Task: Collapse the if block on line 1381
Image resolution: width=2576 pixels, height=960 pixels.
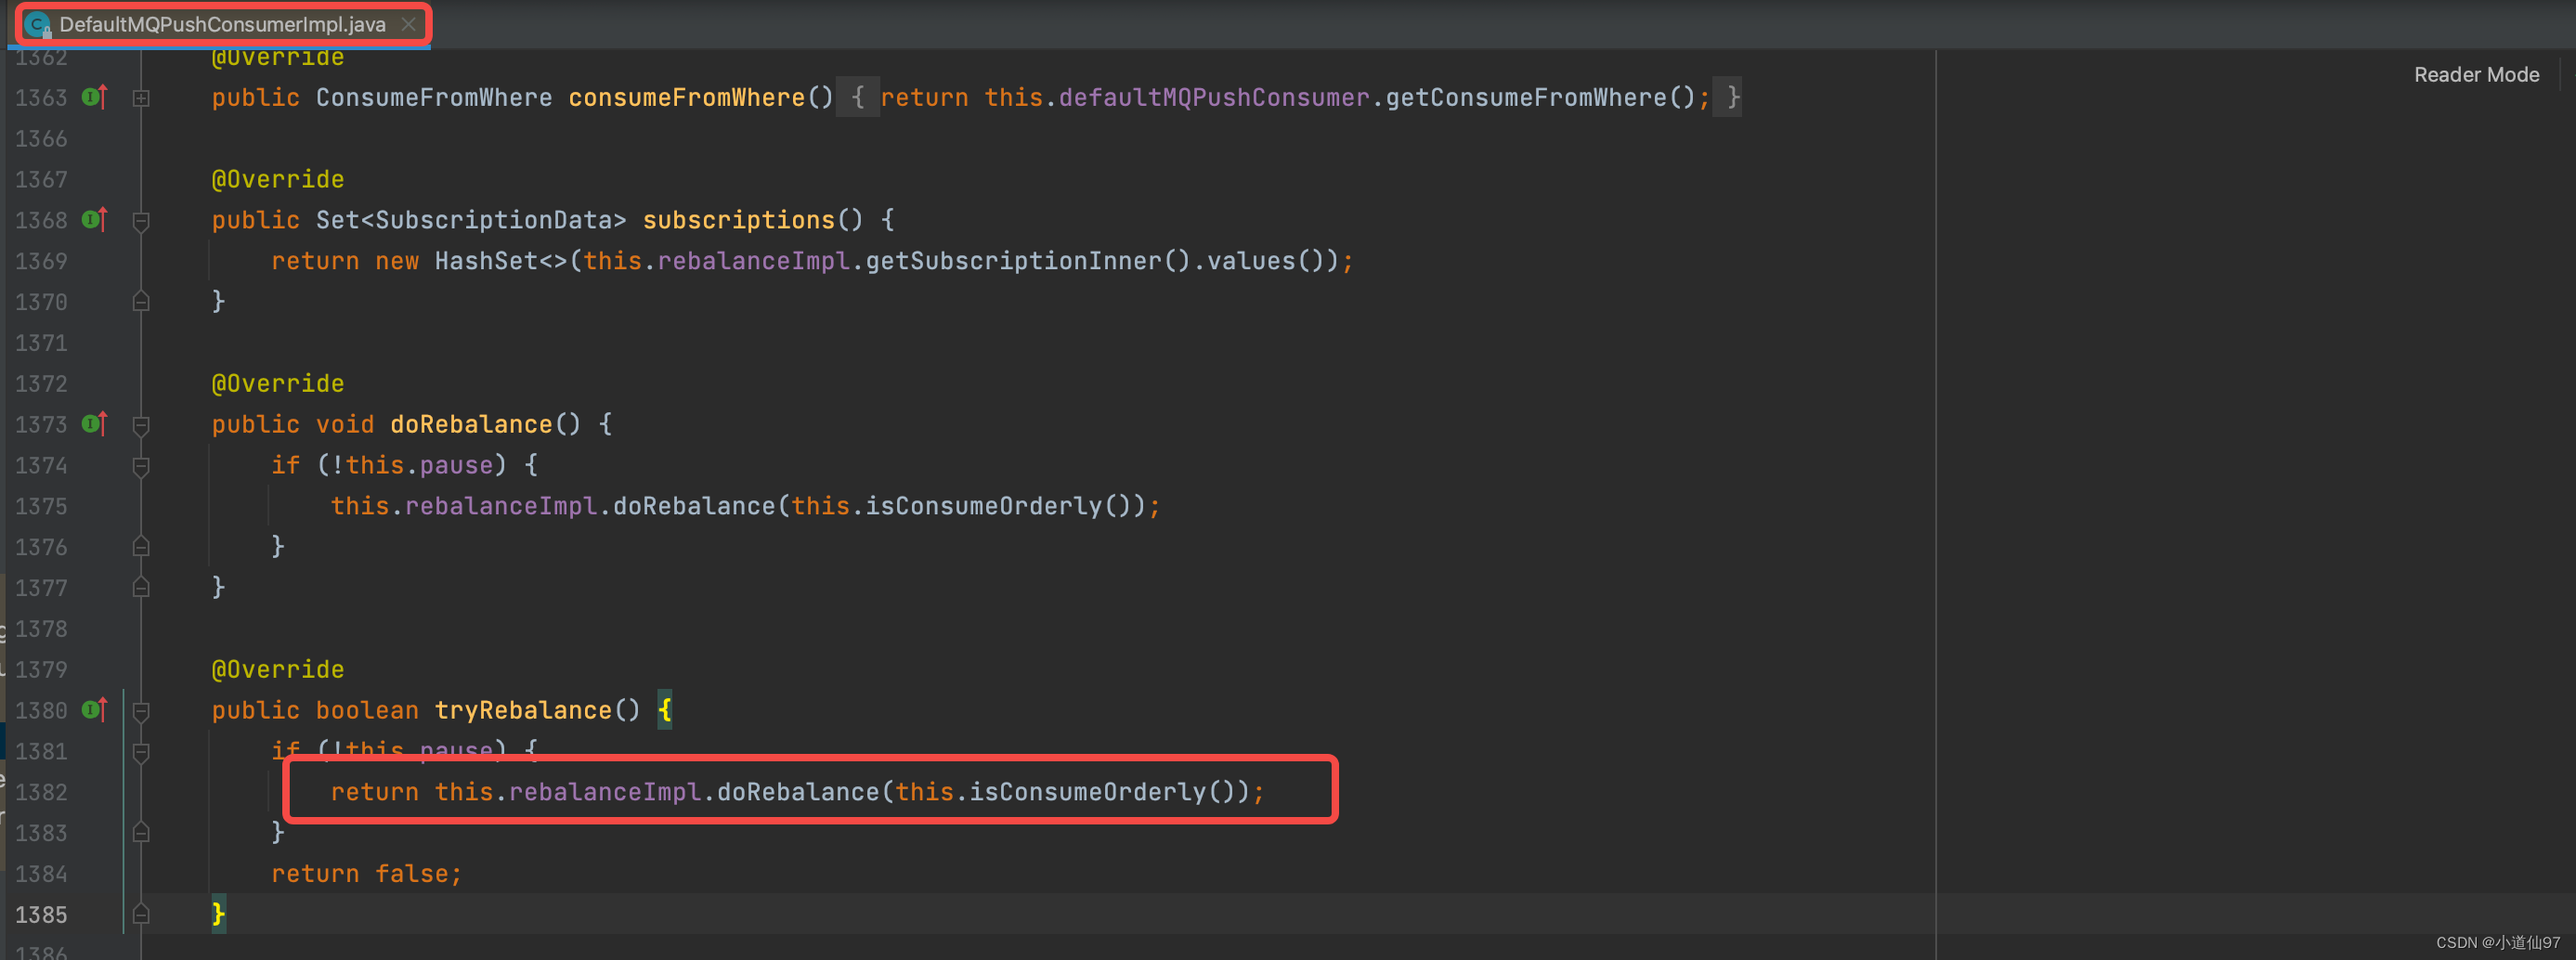Action: tap(141, 752)
